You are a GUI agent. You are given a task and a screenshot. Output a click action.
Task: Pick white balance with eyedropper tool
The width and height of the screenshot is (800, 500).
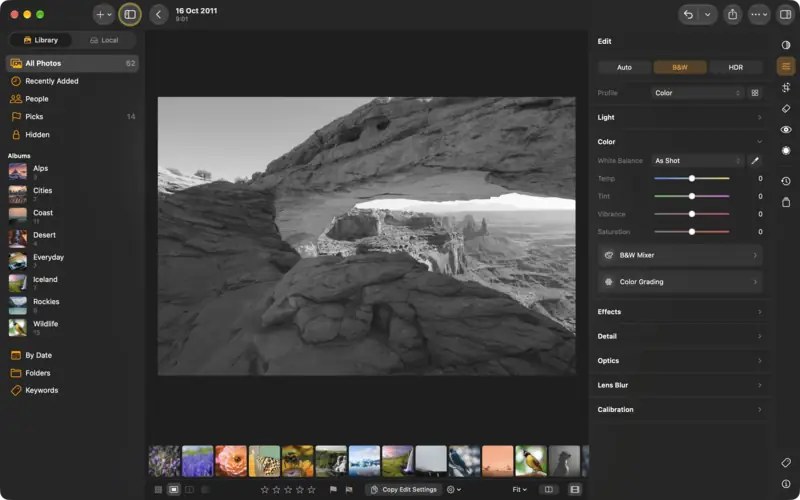755,161
